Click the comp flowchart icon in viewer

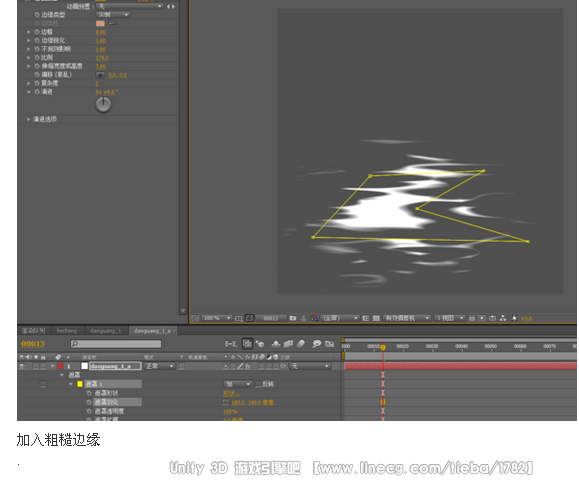click(503, 318)
